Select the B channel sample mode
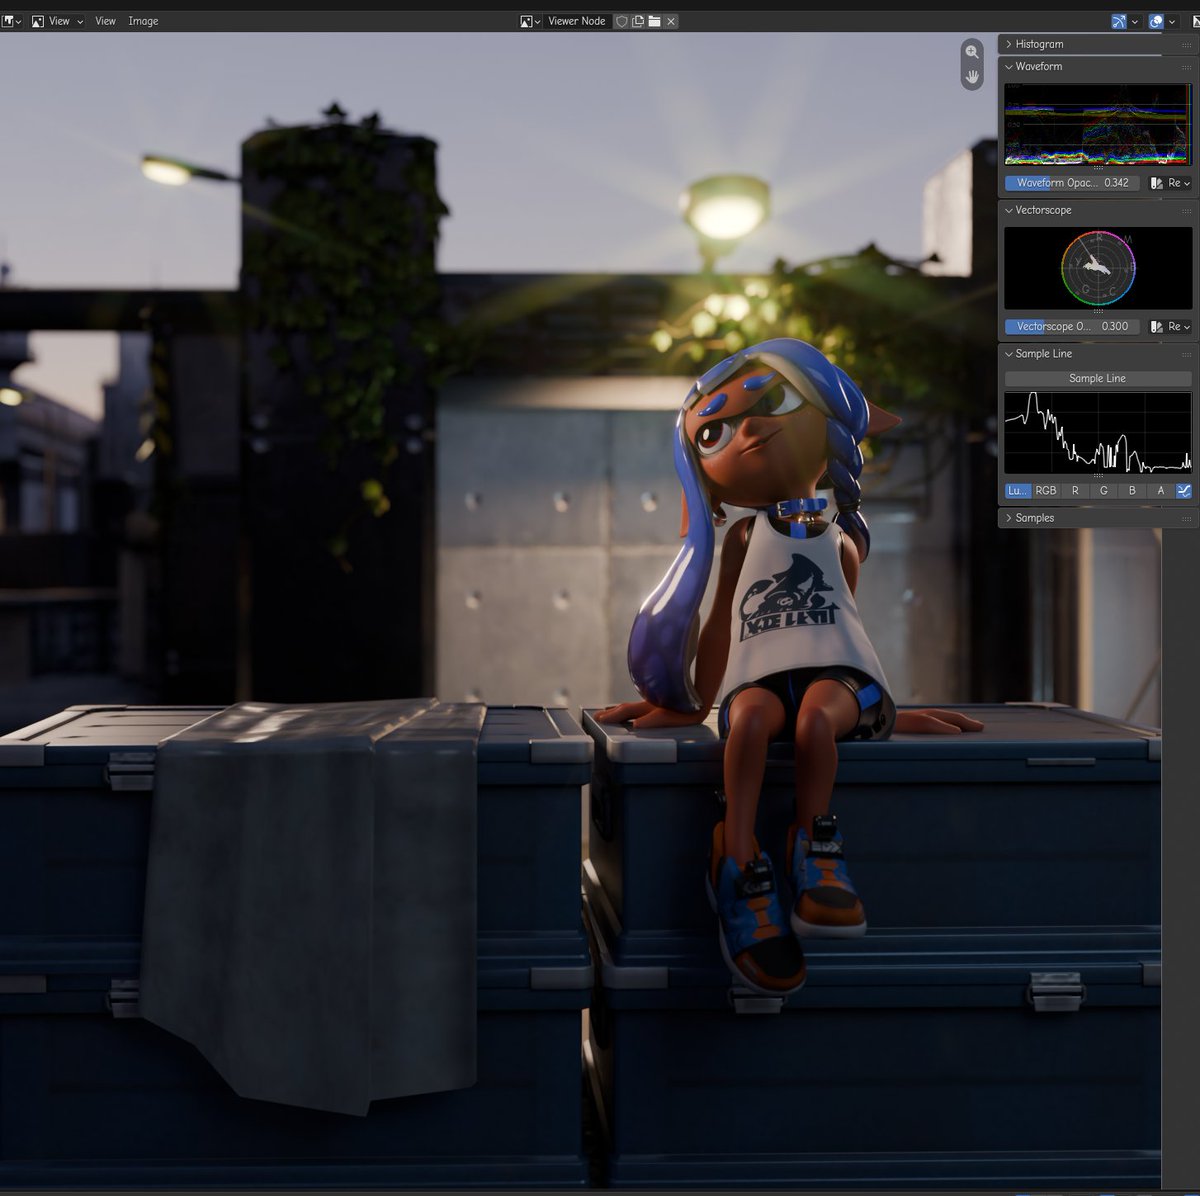 click(x=1132, y=491)
